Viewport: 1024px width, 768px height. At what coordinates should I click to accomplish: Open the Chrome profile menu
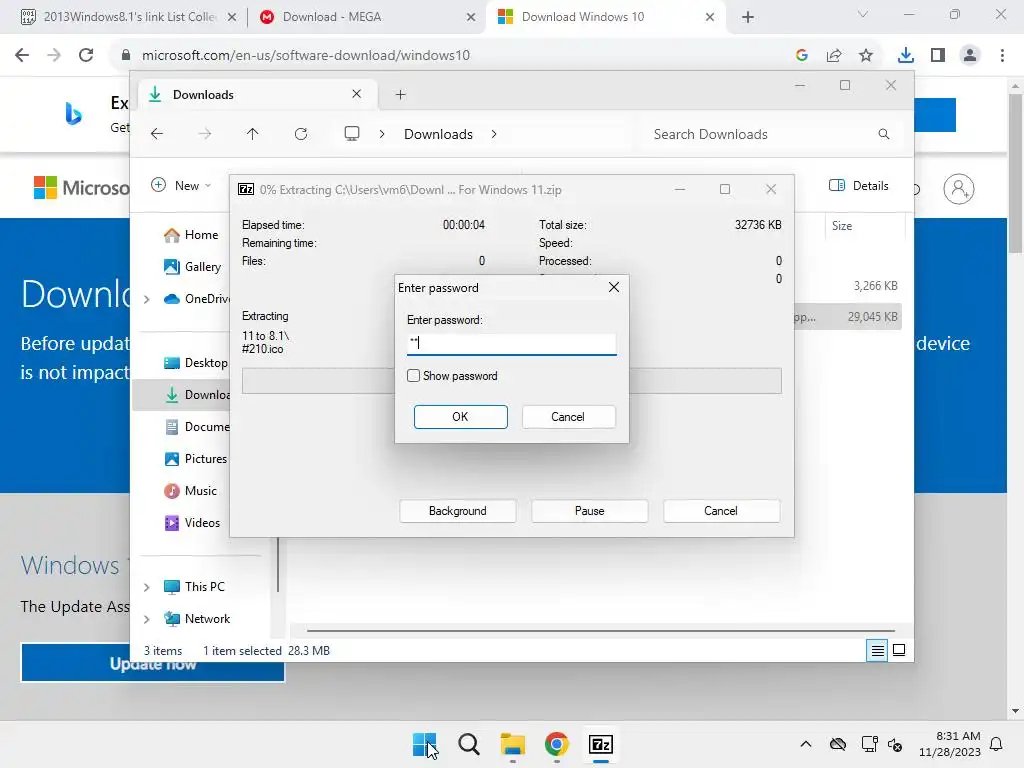[970, 56]
